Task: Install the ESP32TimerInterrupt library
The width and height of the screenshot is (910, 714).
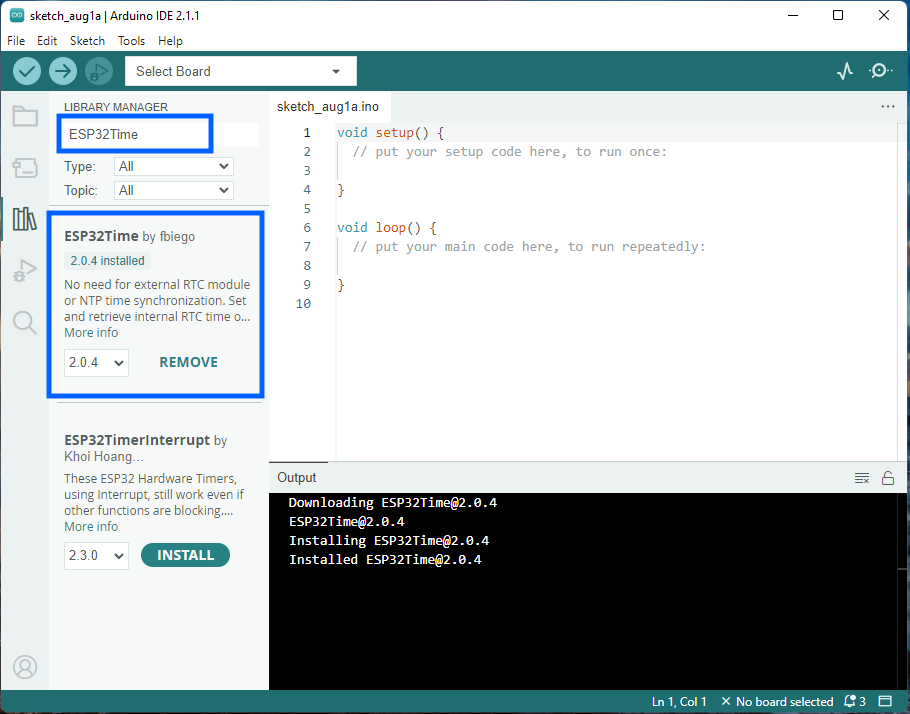Action: pyautogui.click(x=185, y=555)
